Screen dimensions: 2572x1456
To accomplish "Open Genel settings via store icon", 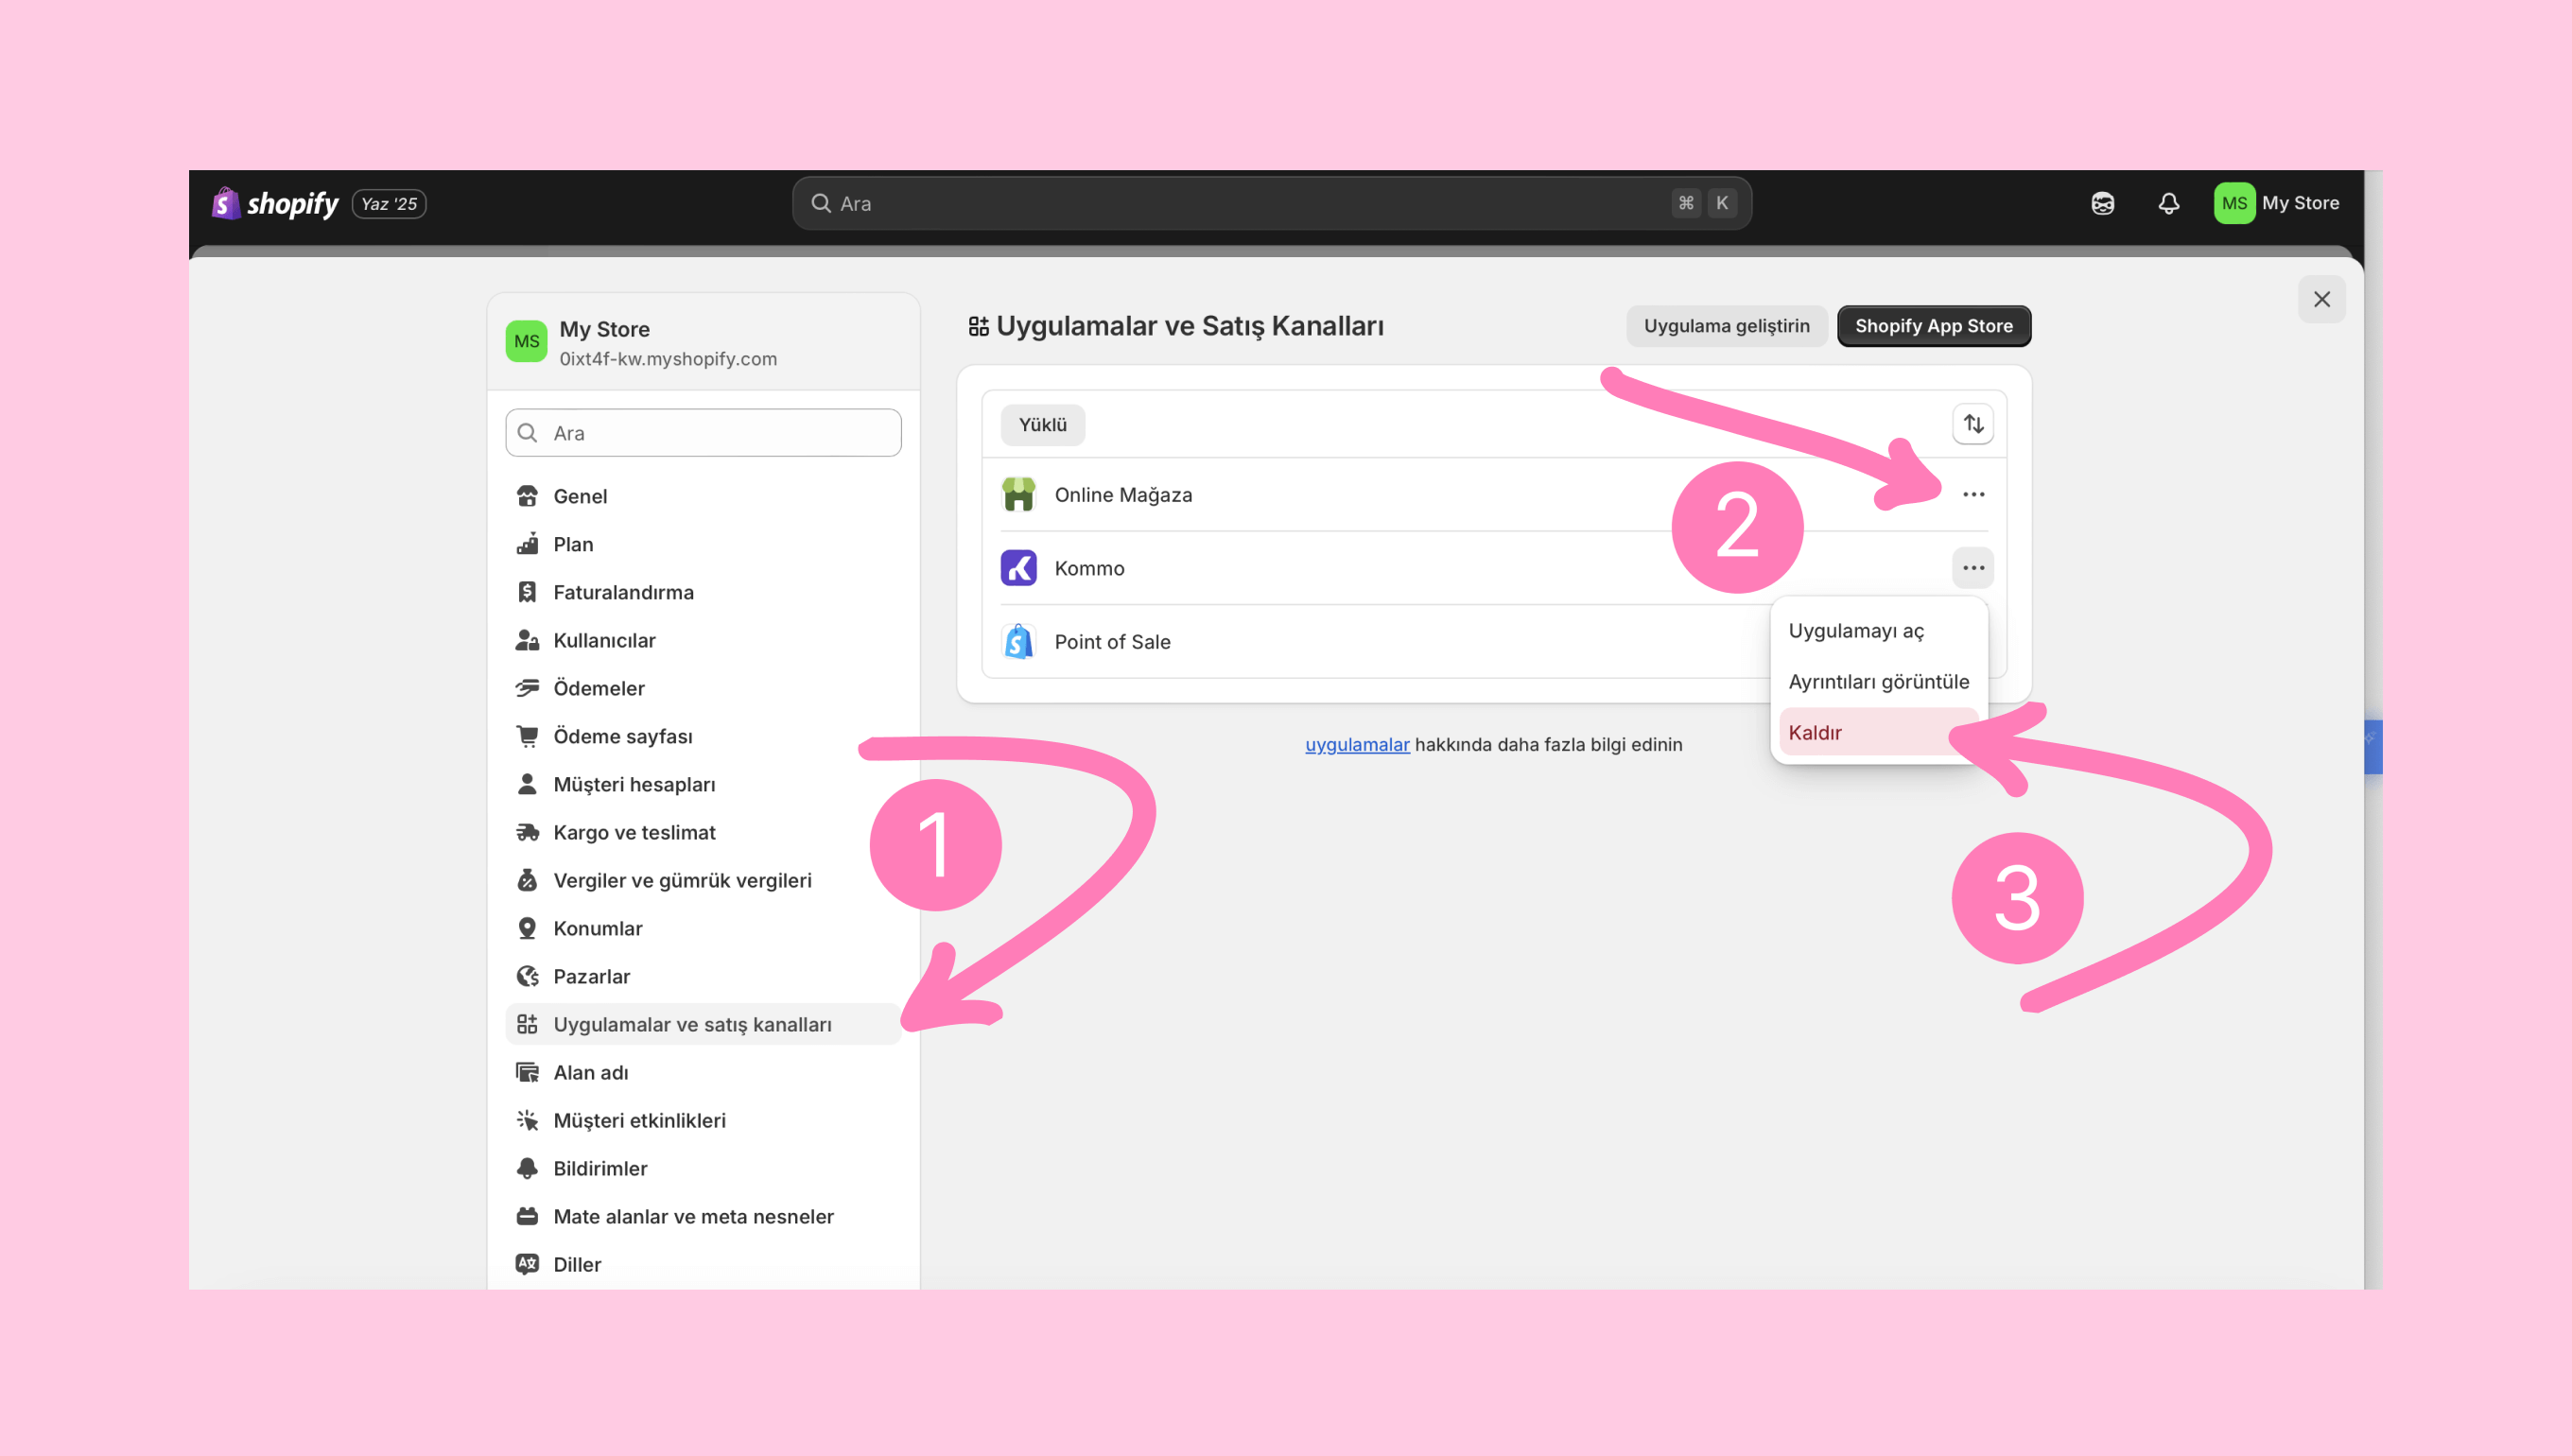I will [x=527, y=496].
